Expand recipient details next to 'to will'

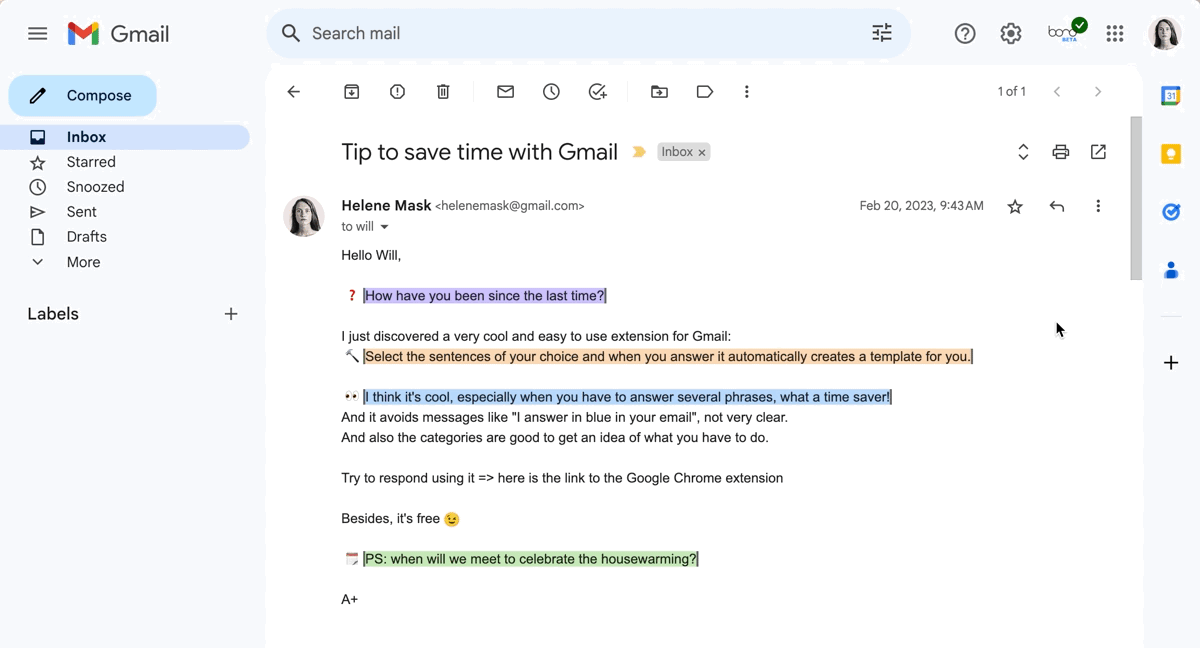[384, 227]
